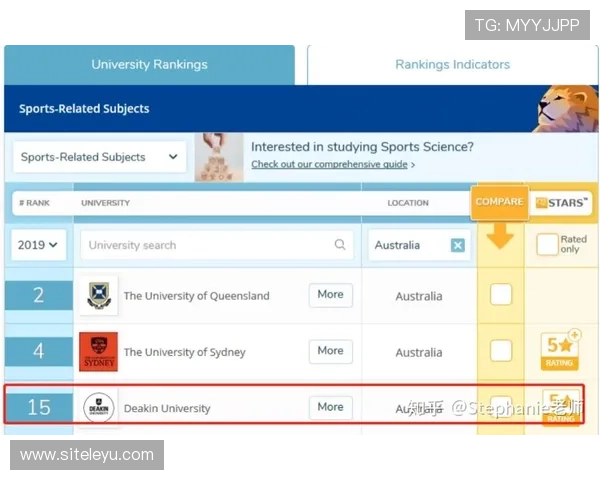The height and width of the screenshot is (480, 600).
Task: Click the # RANK column header
Action: [34, 203]
